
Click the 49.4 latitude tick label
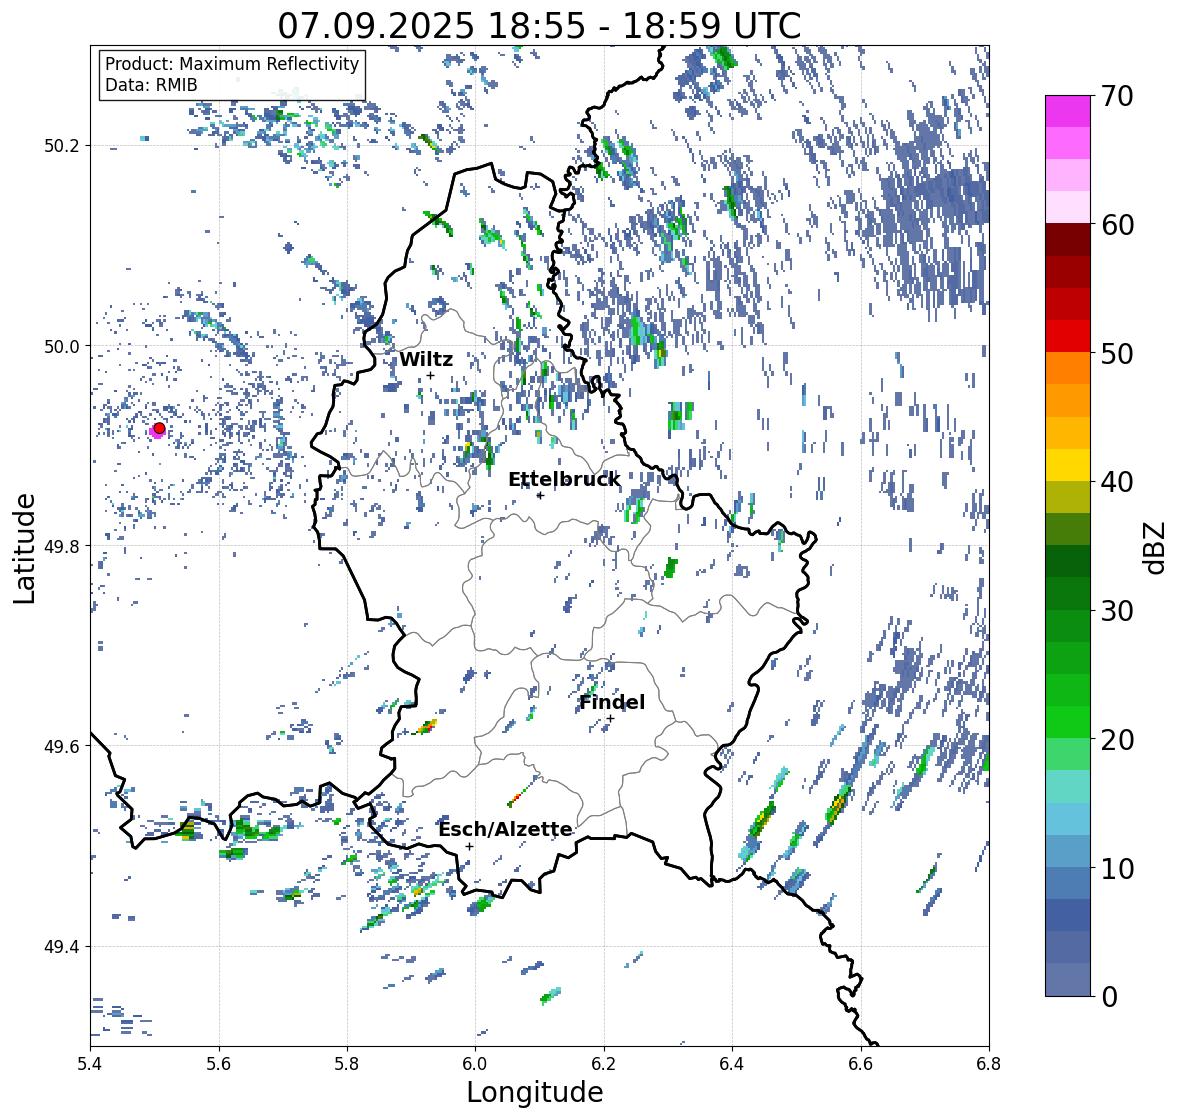pyautogui.click(x=62, y=946)
